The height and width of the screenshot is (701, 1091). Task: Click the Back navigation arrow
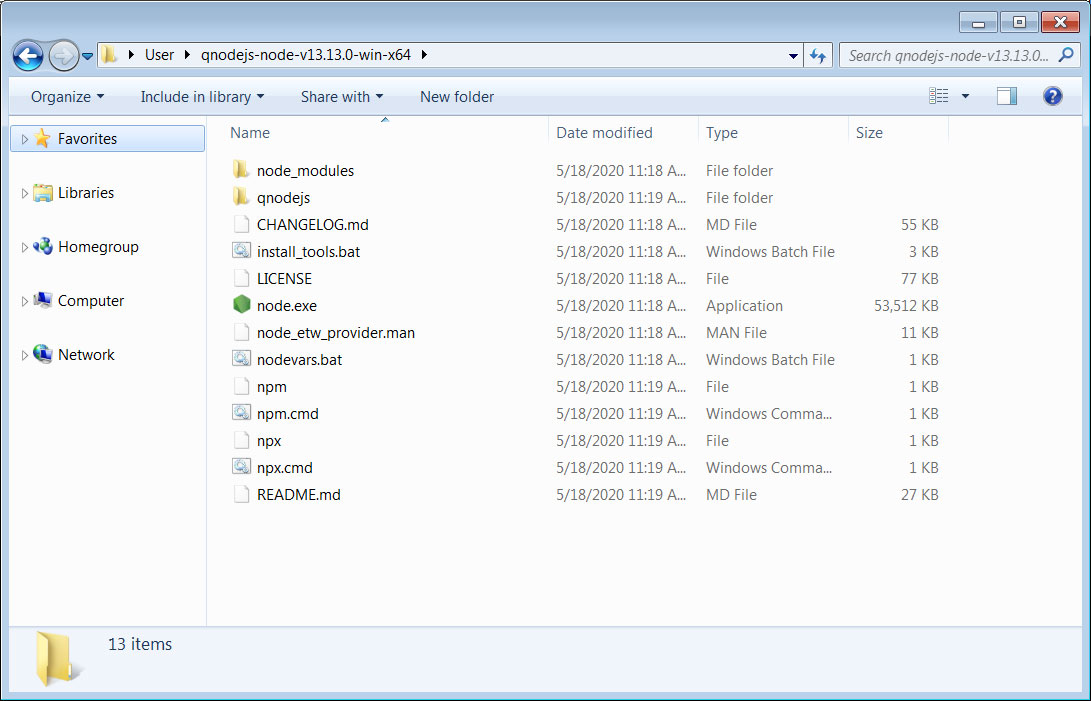(x=28, y=56)
